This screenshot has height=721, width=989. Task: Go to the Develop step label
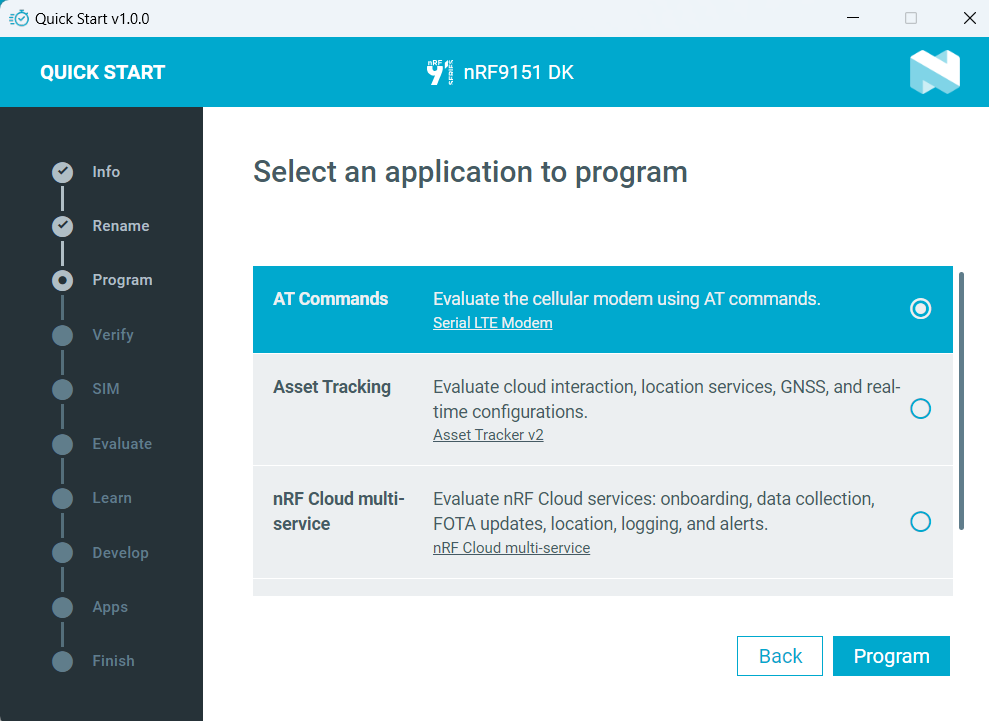click(120, 553)
